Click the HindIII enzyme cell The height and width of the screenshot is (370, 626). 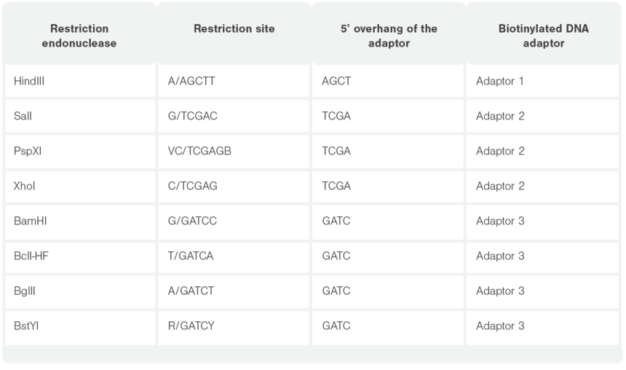(80, 81)
